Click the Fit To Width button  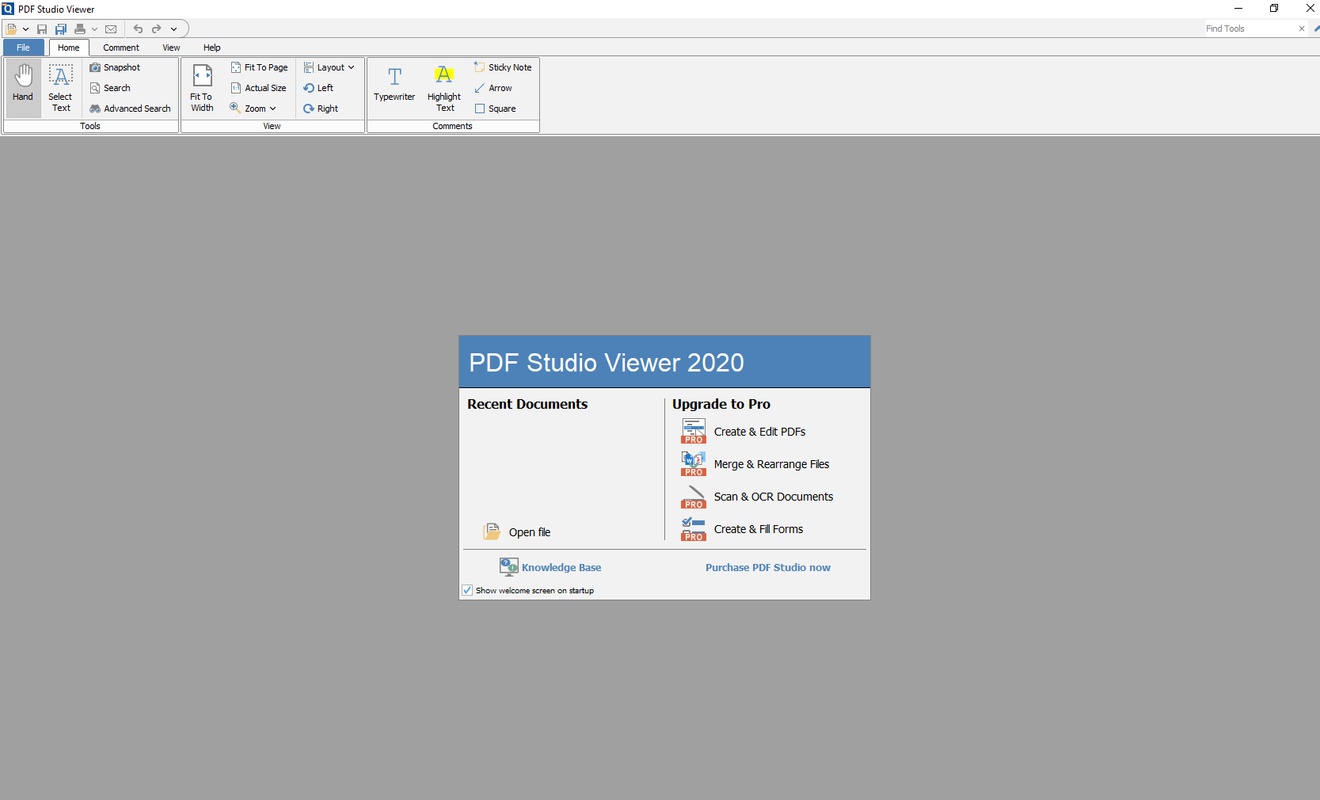pyautogui.click(x=202, y=87)
